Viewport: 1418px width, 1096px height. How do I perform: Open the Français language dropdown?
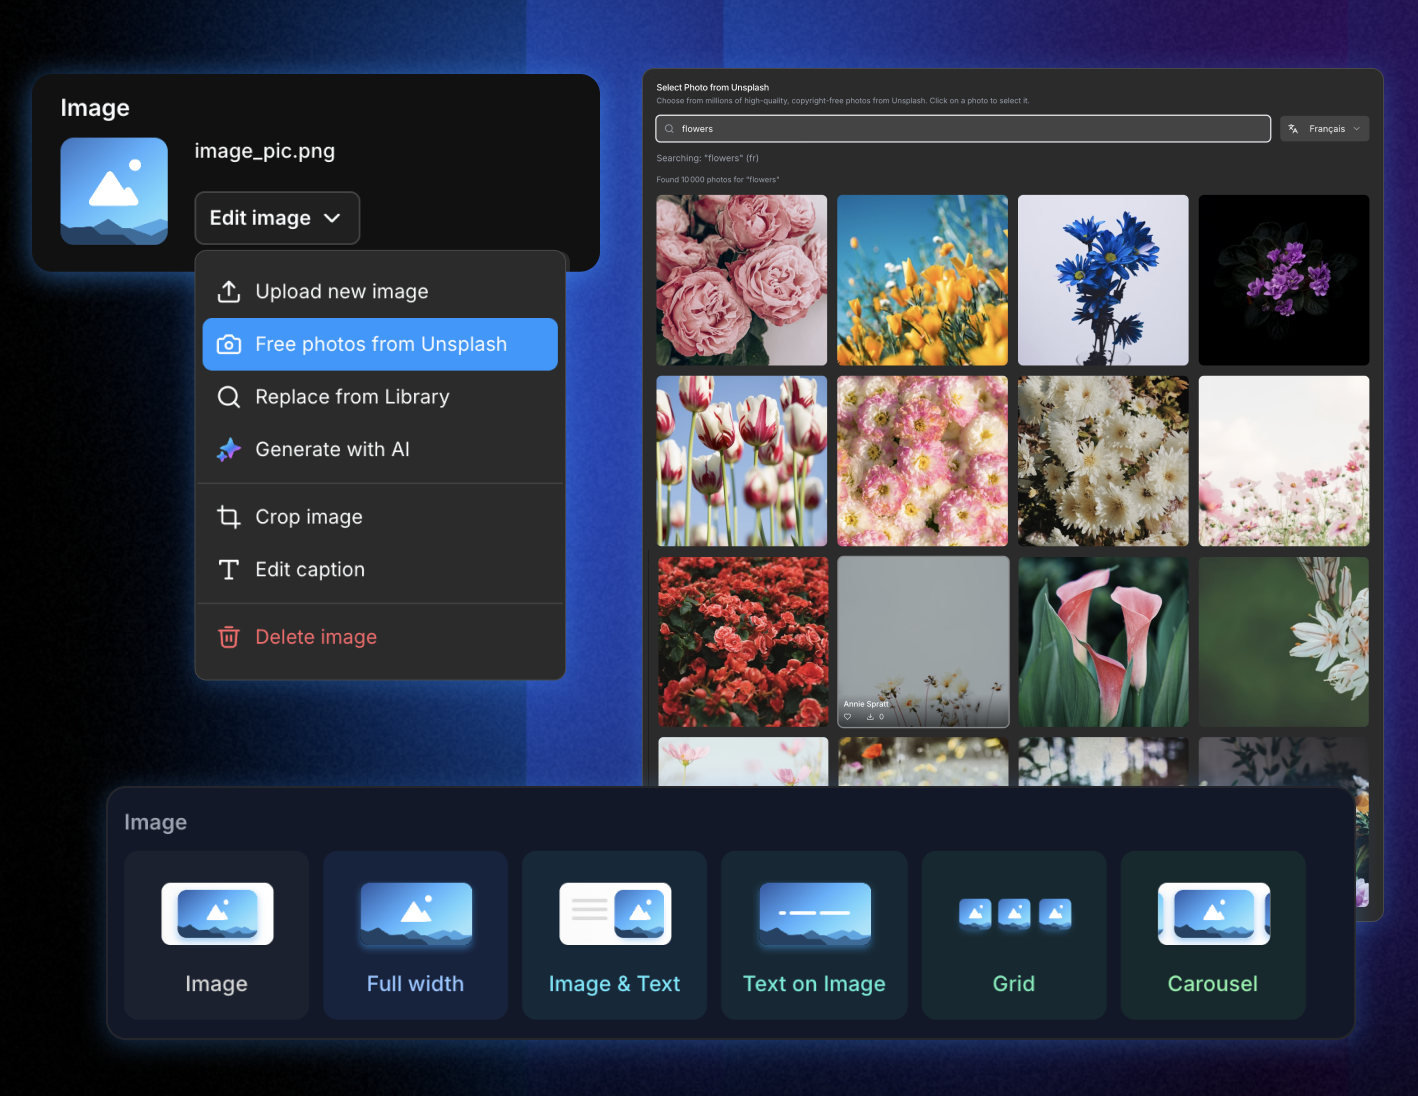1324,129
